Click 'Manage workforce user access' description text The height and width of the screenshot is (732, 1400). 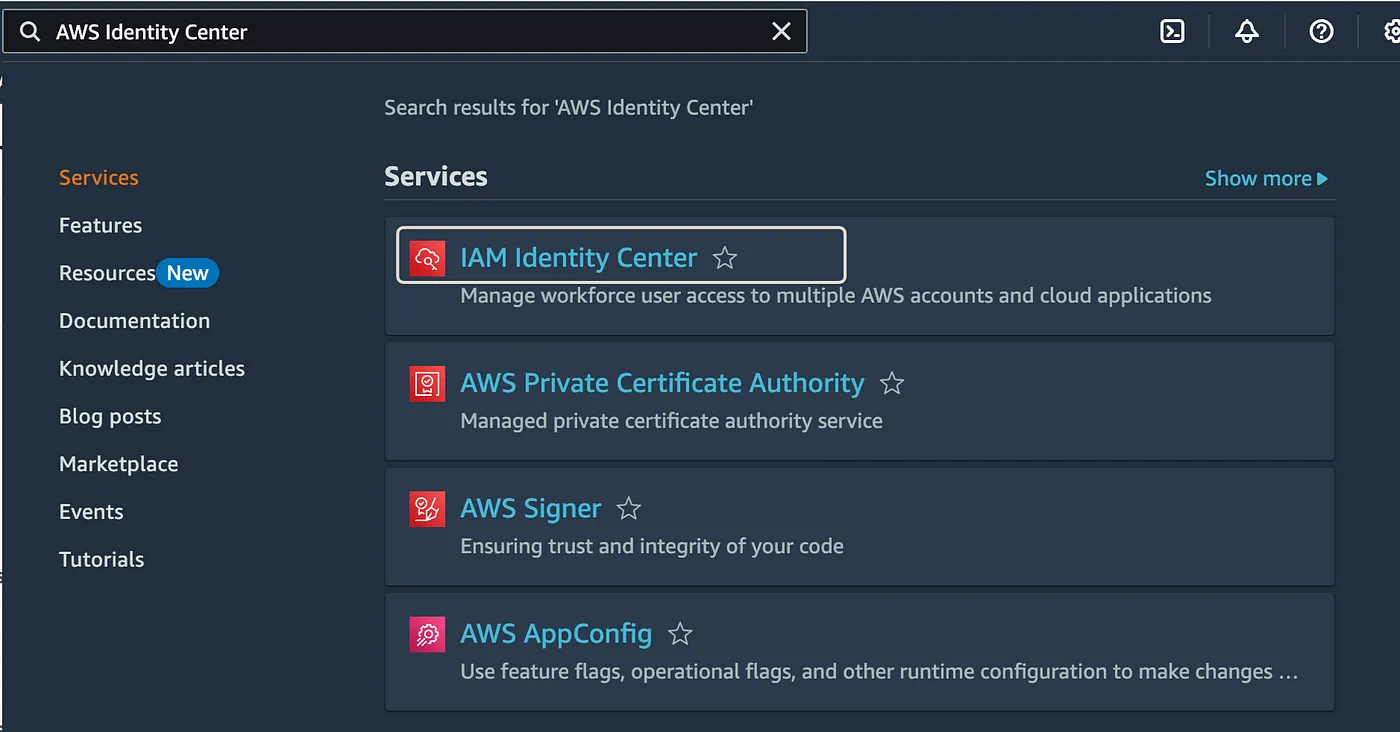[836, 296]
